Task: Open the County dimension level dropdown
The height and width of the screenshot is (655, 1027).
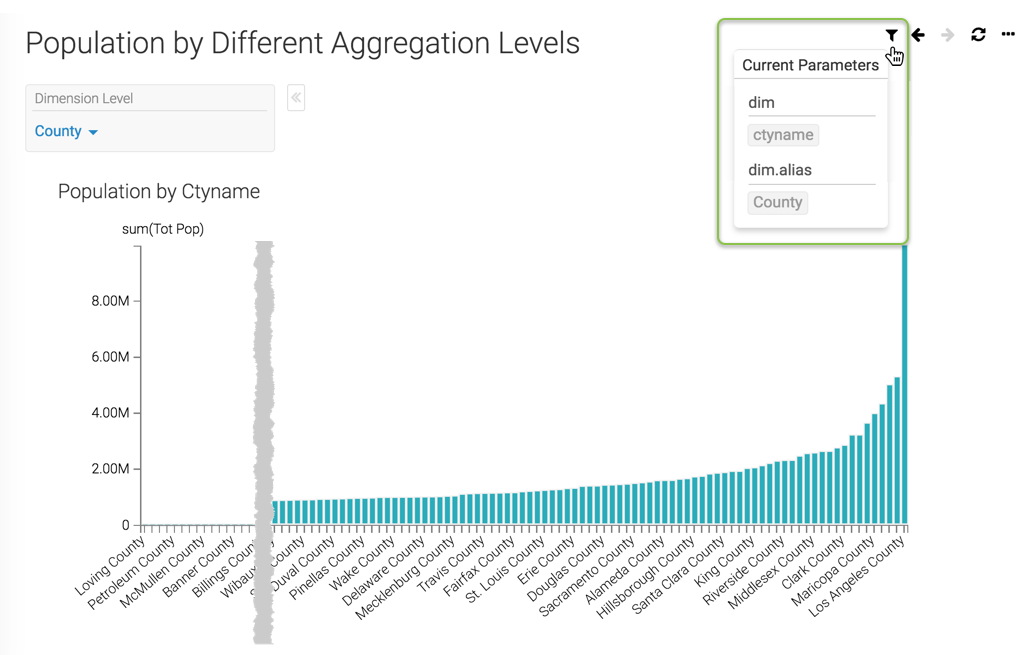Action: [66, 132]
